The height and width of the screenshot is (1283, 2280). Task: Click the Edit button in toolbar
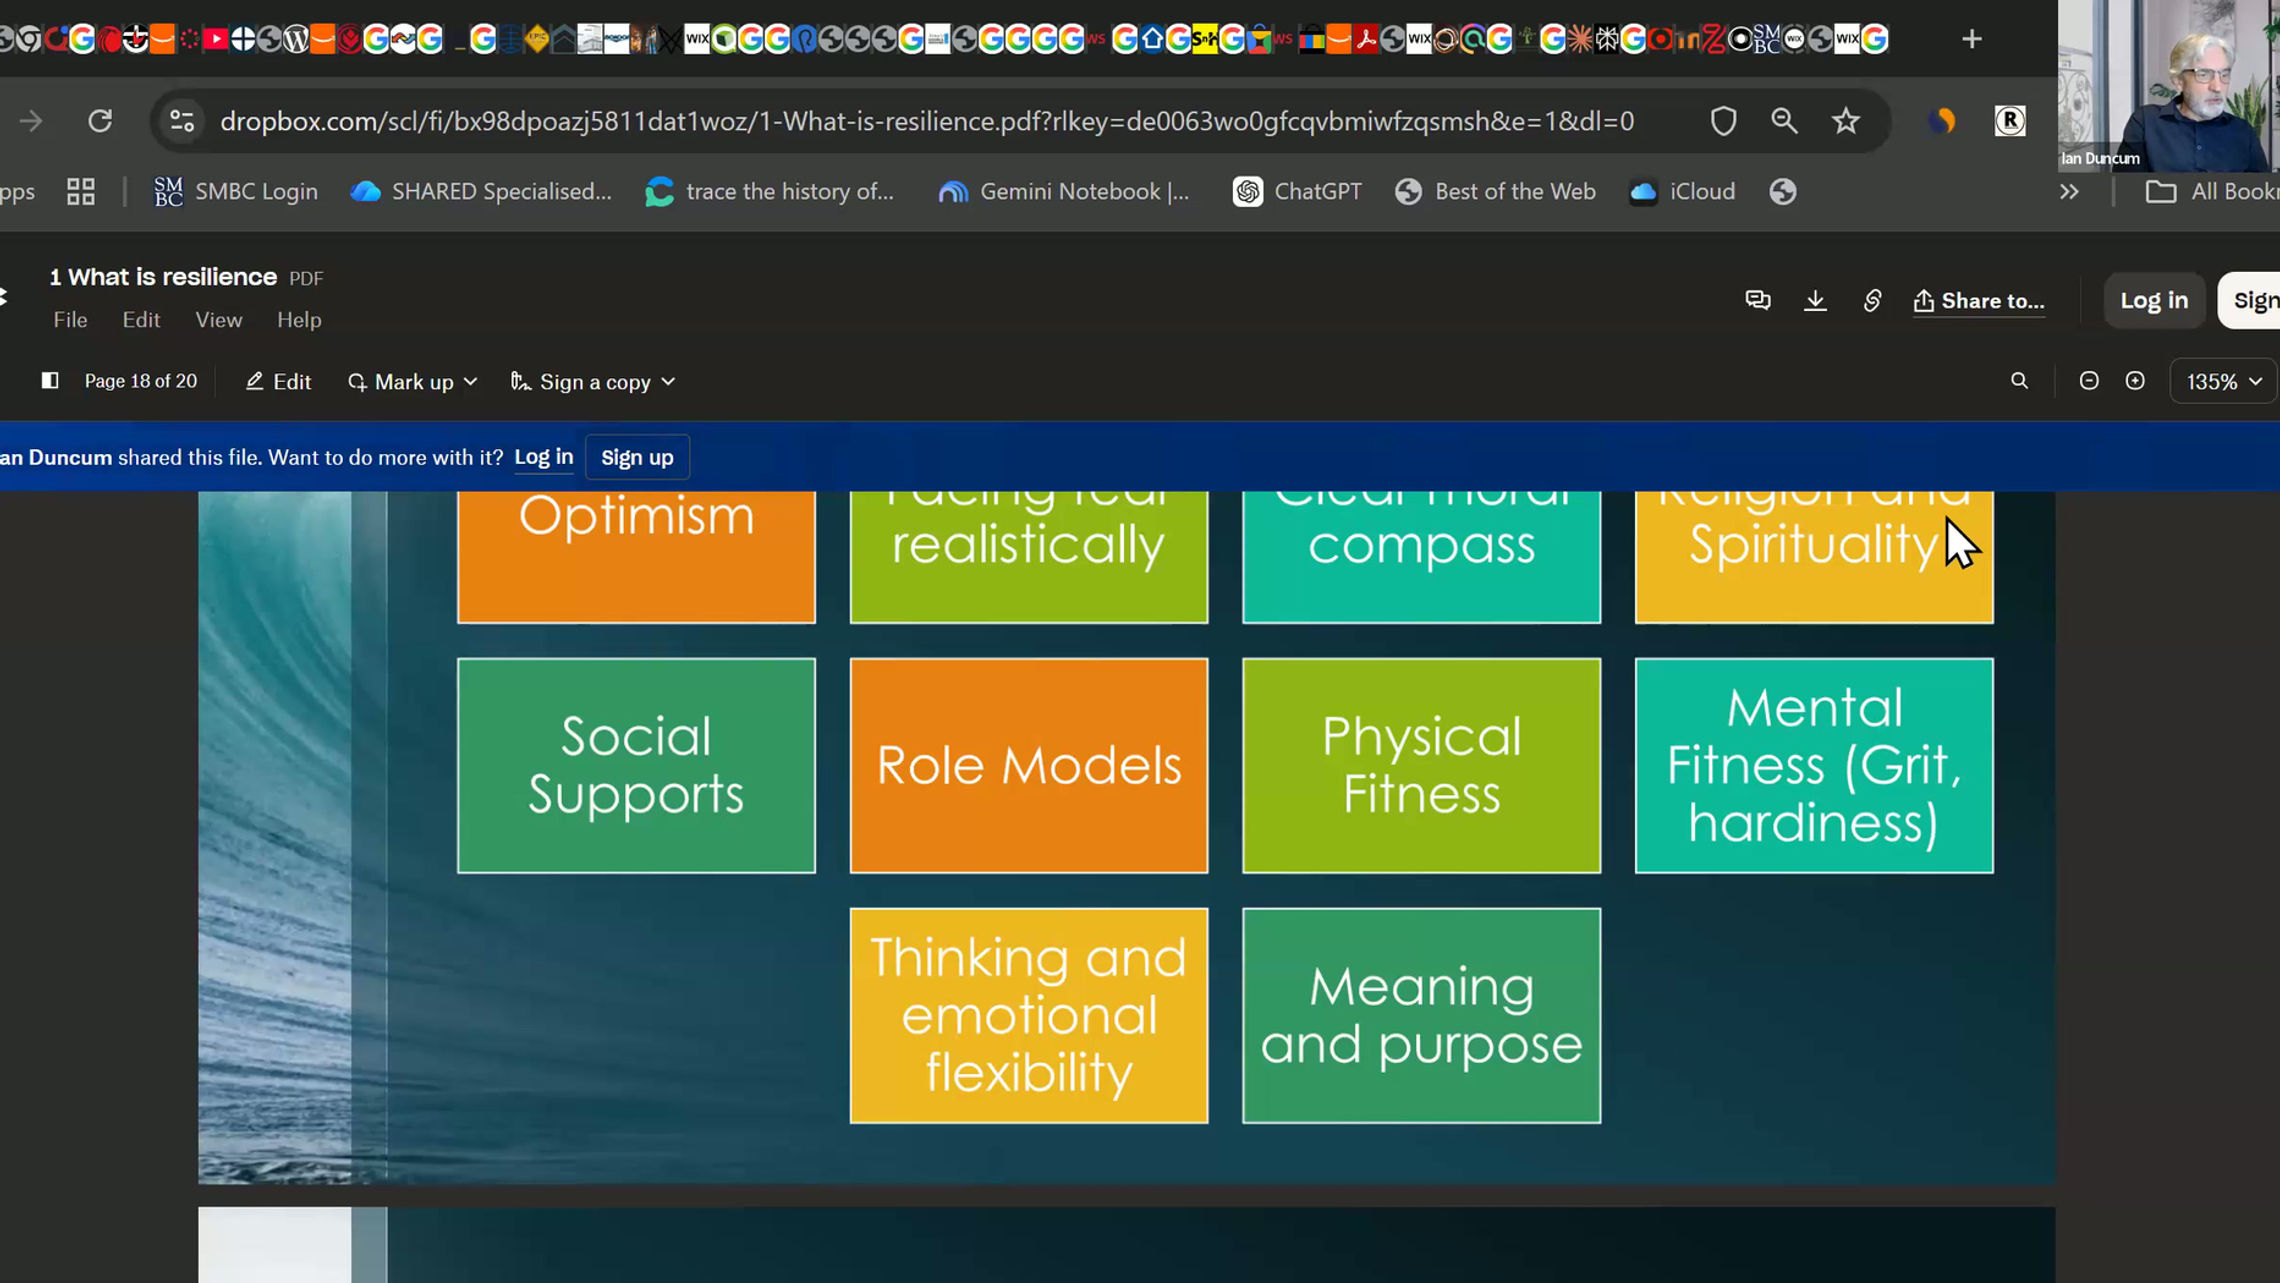click(x=278, y=382)
